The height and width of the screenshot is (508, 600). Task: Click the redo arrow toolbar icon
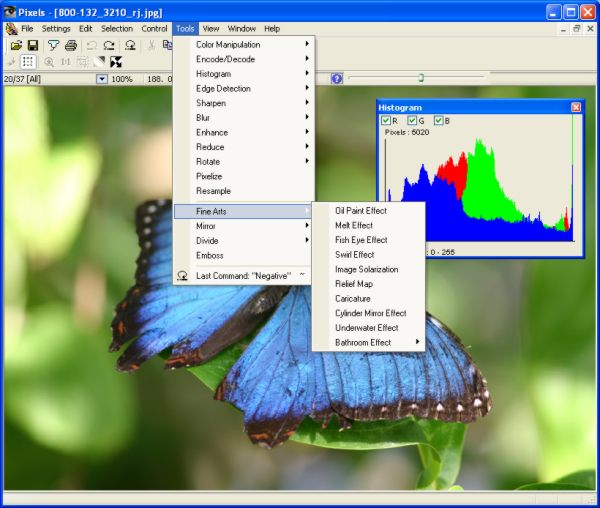[109, 46]
